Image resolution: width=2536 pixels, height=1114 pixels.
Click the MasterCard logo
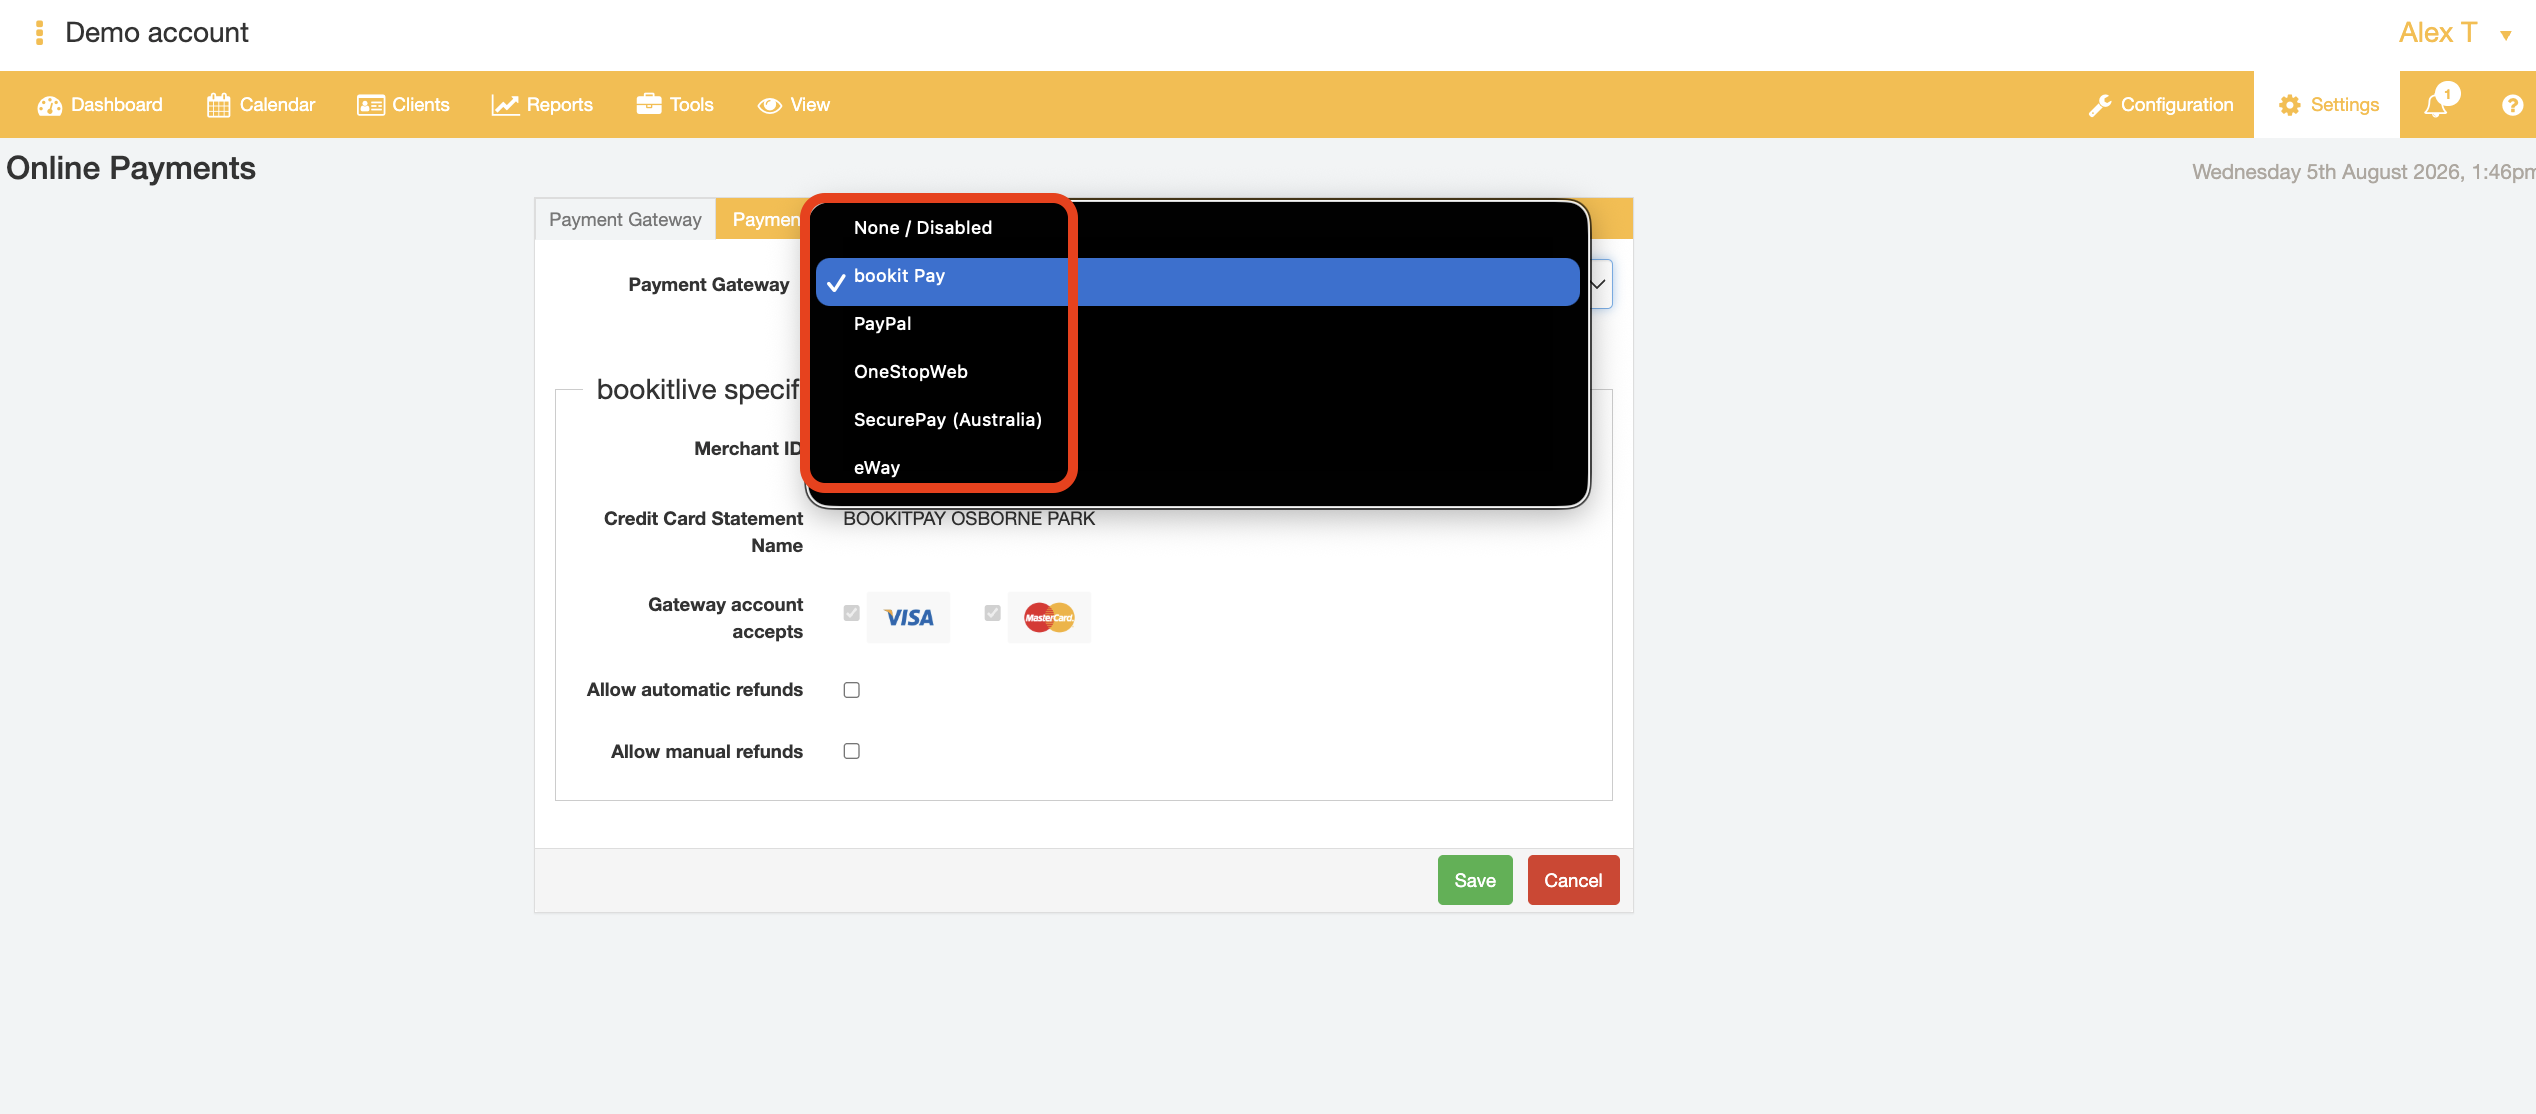[x=1049, y=617]
